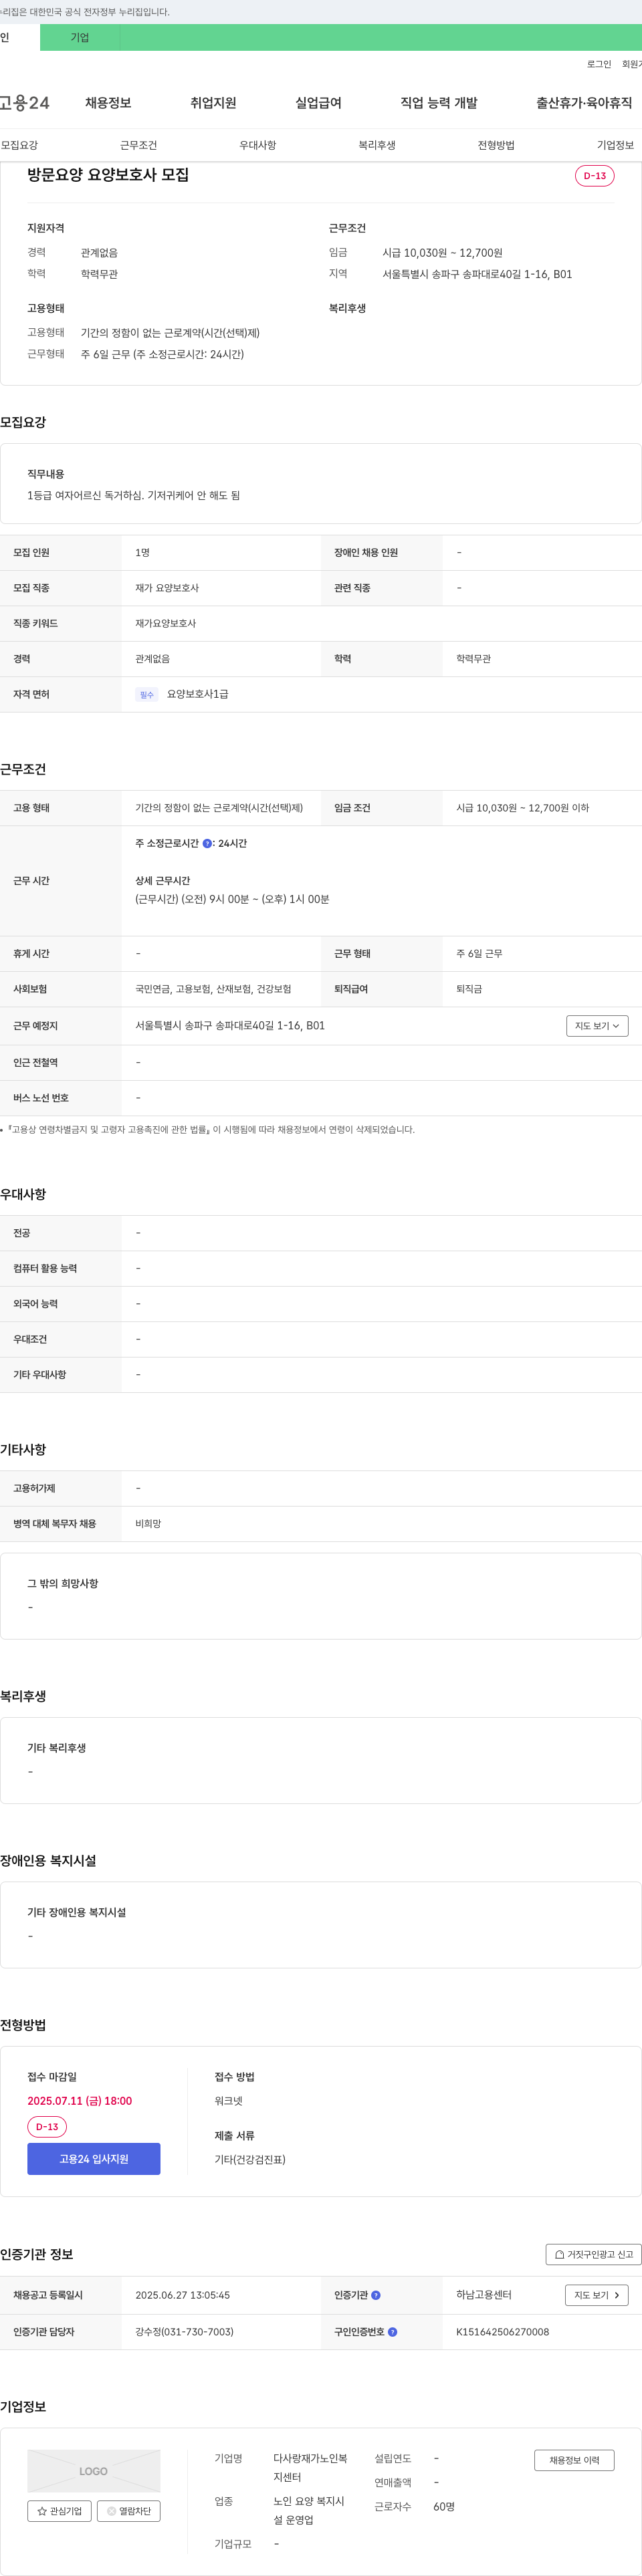Click 시급 10,030원 ~ 12,700원 이하 value

pyautogui.click(x=523, y=808)
